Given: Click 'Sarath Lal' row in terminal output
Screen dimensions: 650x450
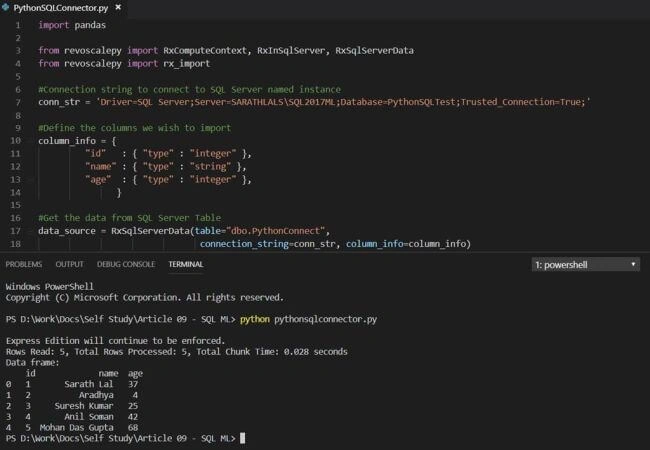Looking at the screenshot, I should [x=72, y=384].
